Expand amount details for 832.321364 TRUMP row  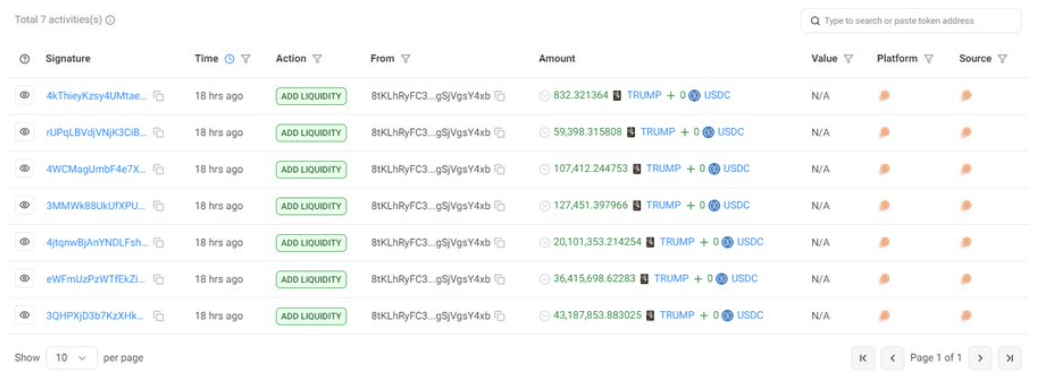click(545, 95)
